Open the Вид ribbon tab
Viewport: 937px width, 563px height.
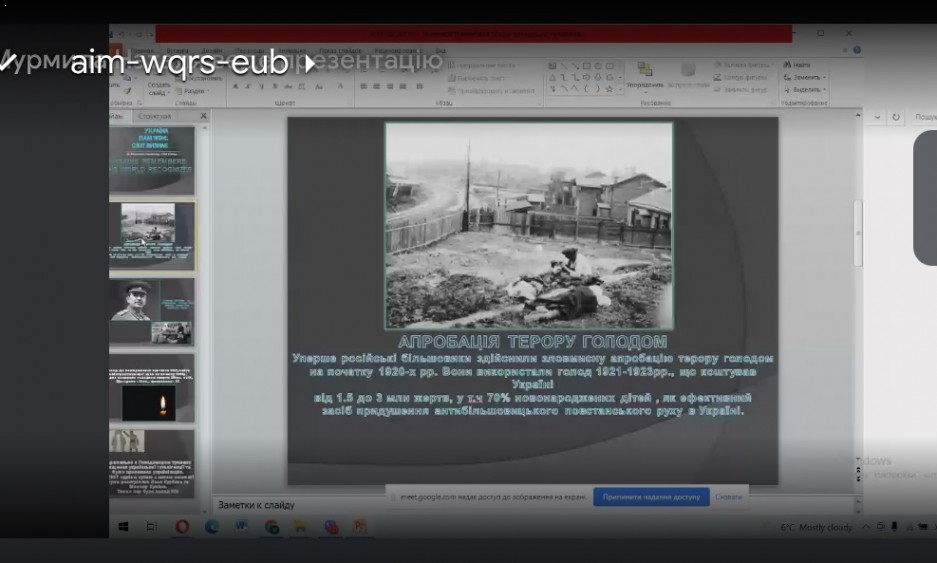[441, 51]
